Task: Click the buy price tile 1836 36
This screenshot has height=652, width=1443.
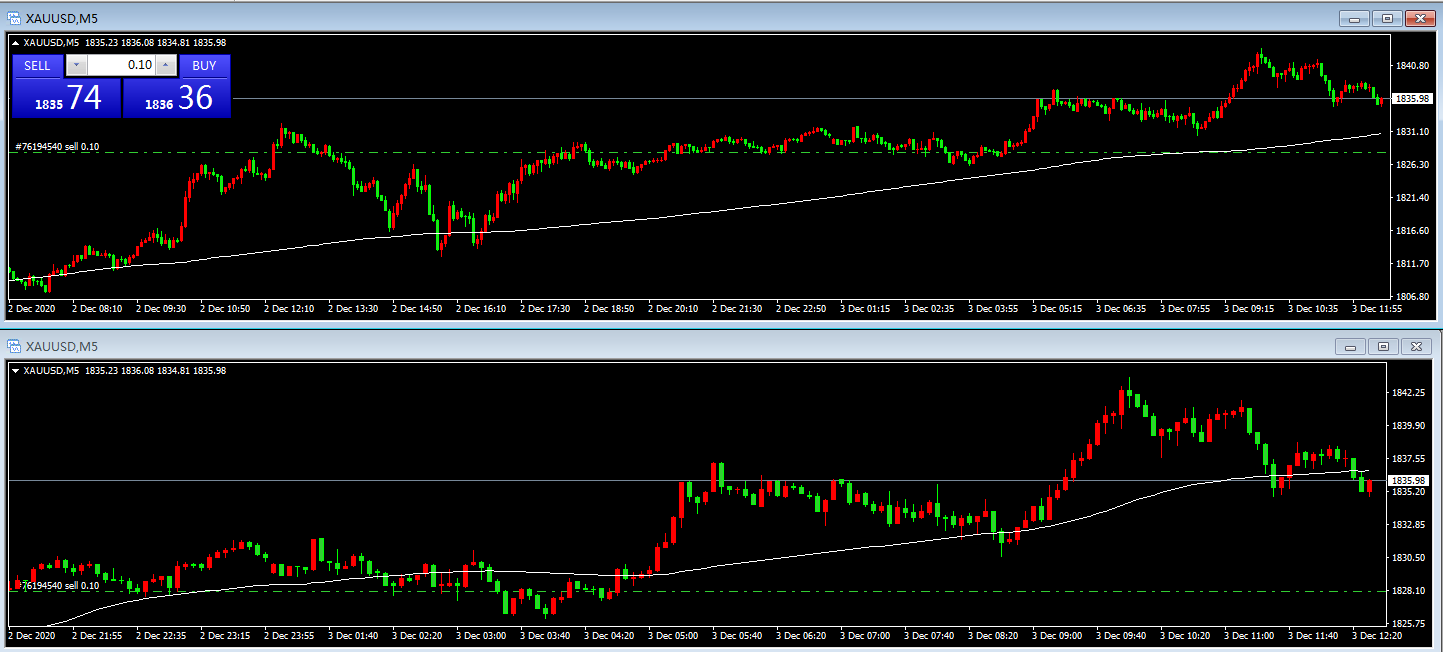Action: (177, 98)
